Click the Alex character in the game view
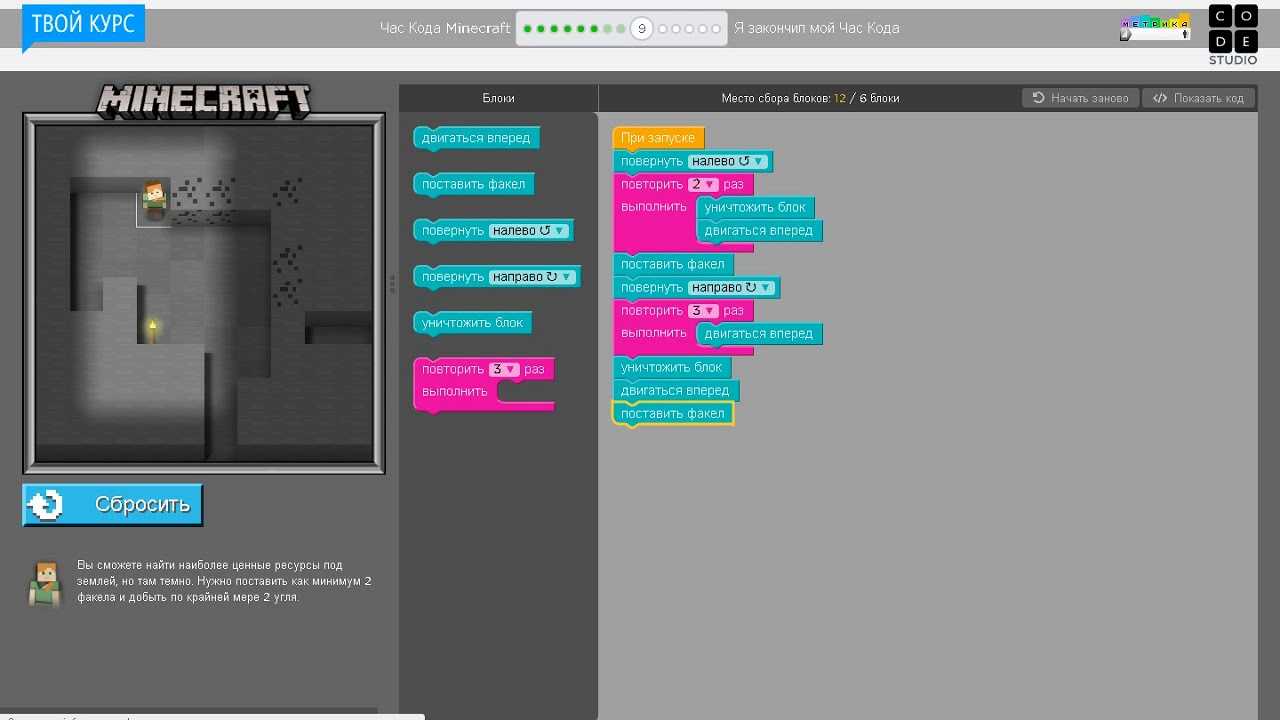 point(154,199)
